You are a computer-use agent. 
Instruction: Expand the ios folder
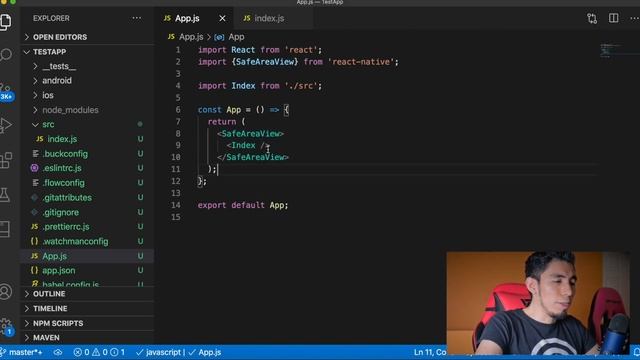click(87, 96)
